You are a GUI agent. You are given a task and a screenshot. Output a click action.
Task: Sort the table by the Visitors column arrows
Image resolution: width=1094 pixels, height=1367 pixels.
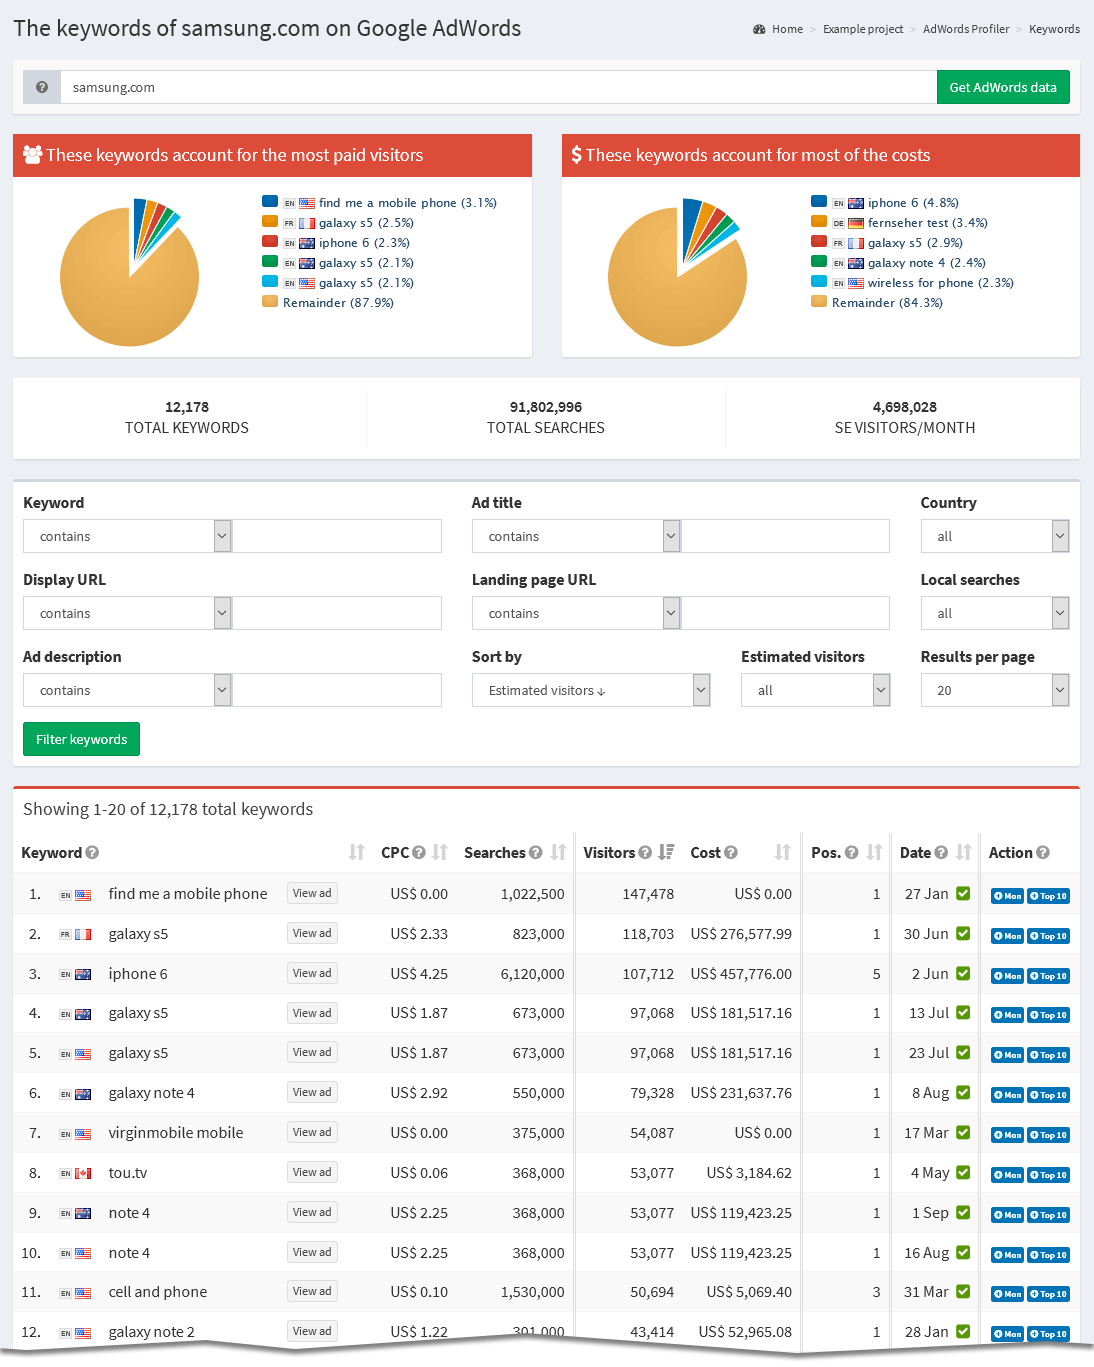[665, 852]
